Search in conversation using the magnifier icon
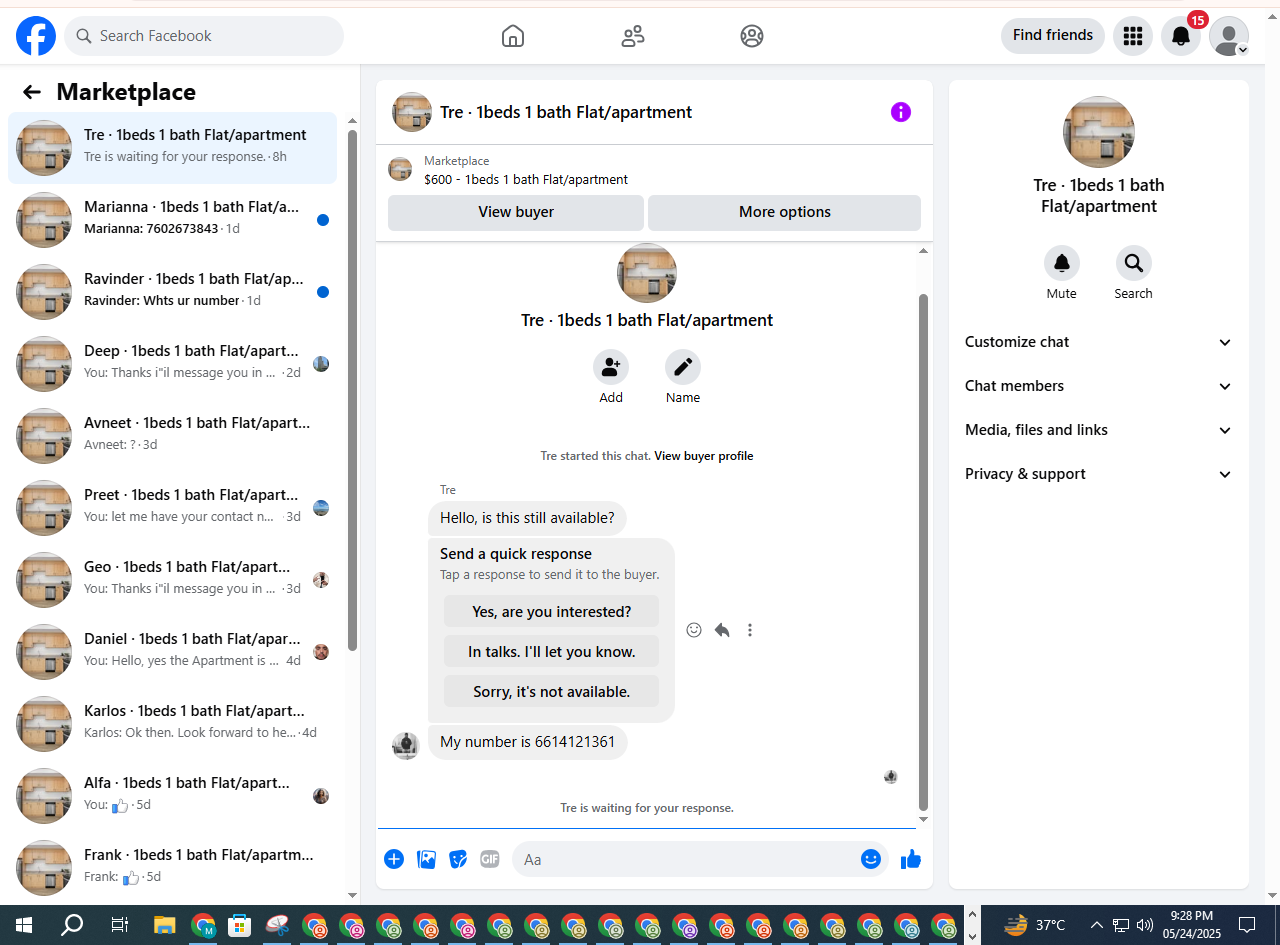1280x945 pixels. (1134, 263)
